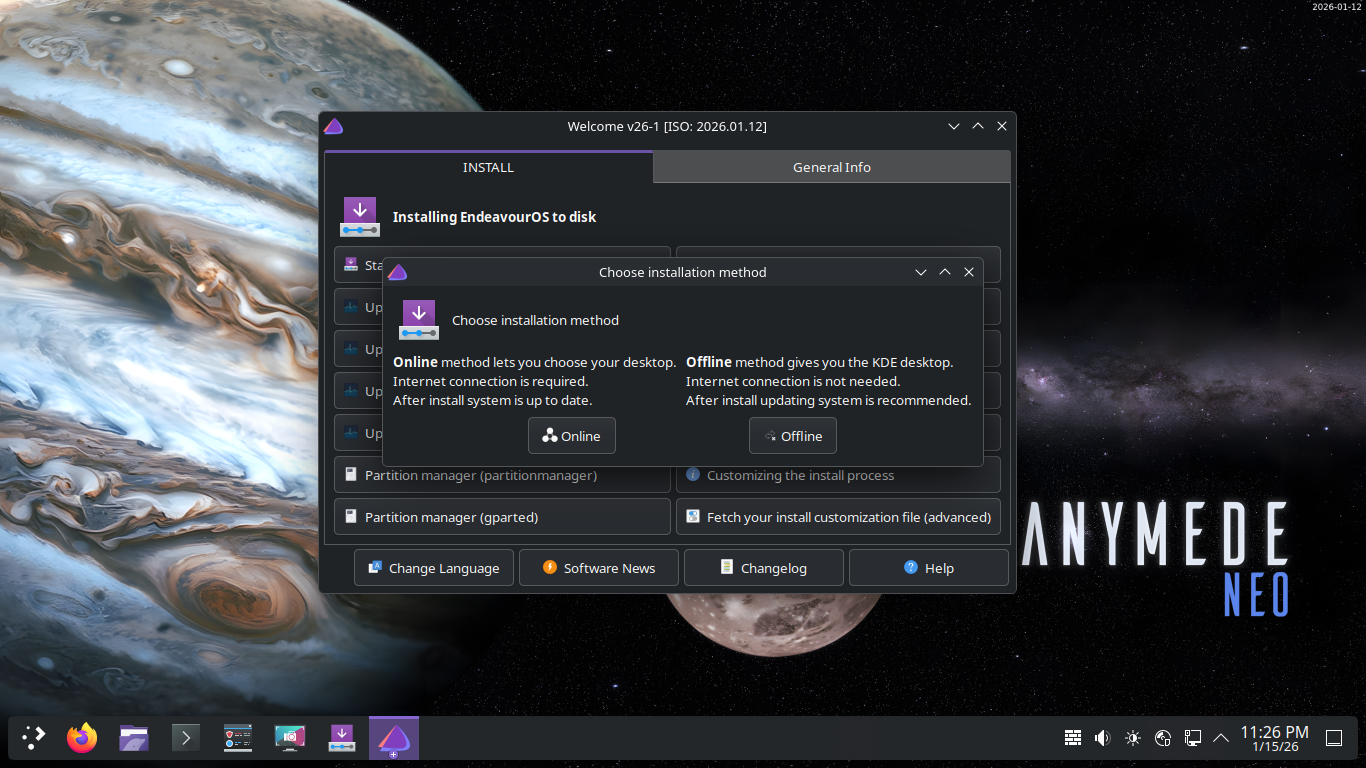
Task: Click "After install updating system is recommended."
Action: [x=829, y=400]
